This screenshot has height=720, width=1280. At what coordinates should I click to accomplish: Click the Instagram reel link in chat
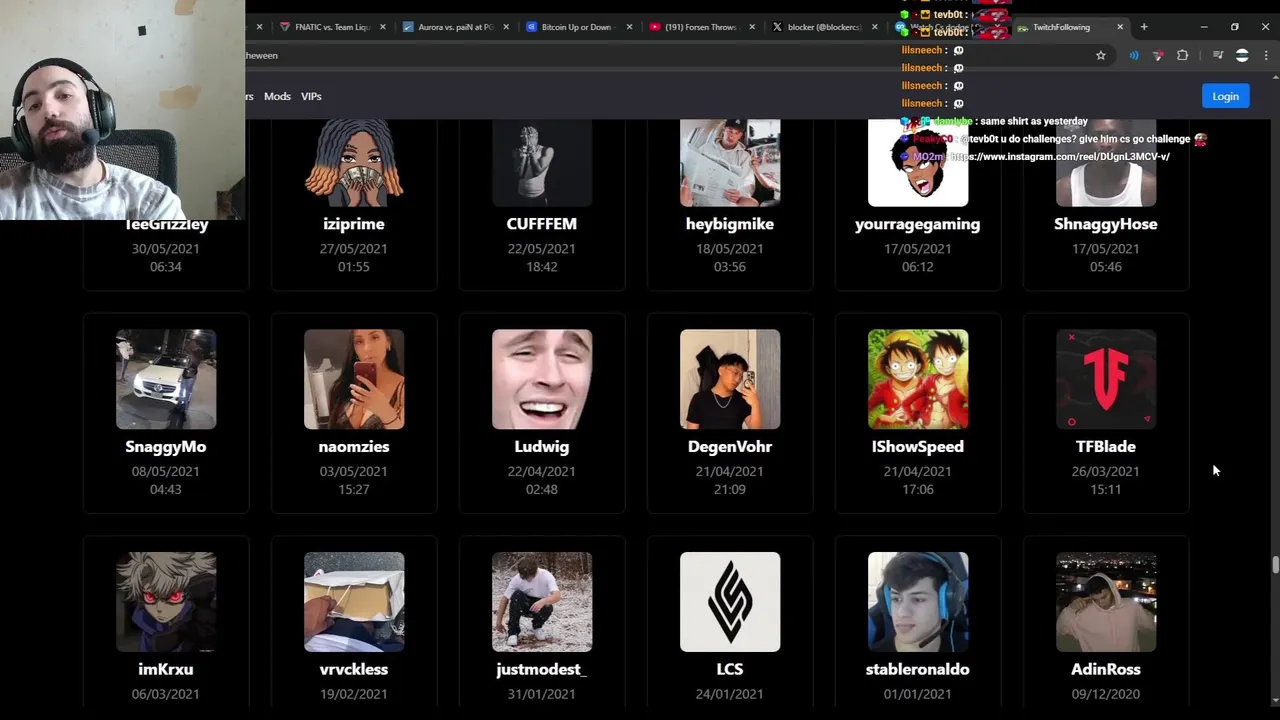tap(1059, 157)
